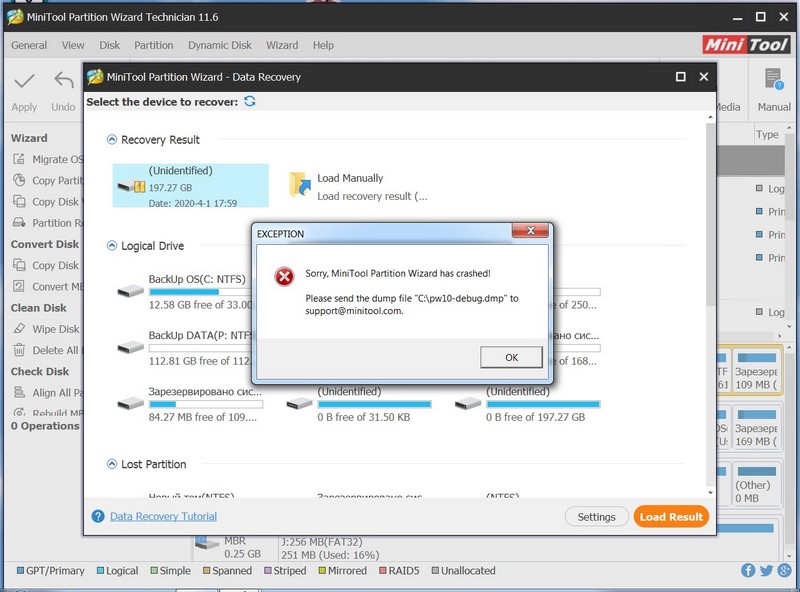Open the Manual icon in toolbar
The height and width of the screenshot is (592, 800).
pyautogui.click(x=773, y=82)
